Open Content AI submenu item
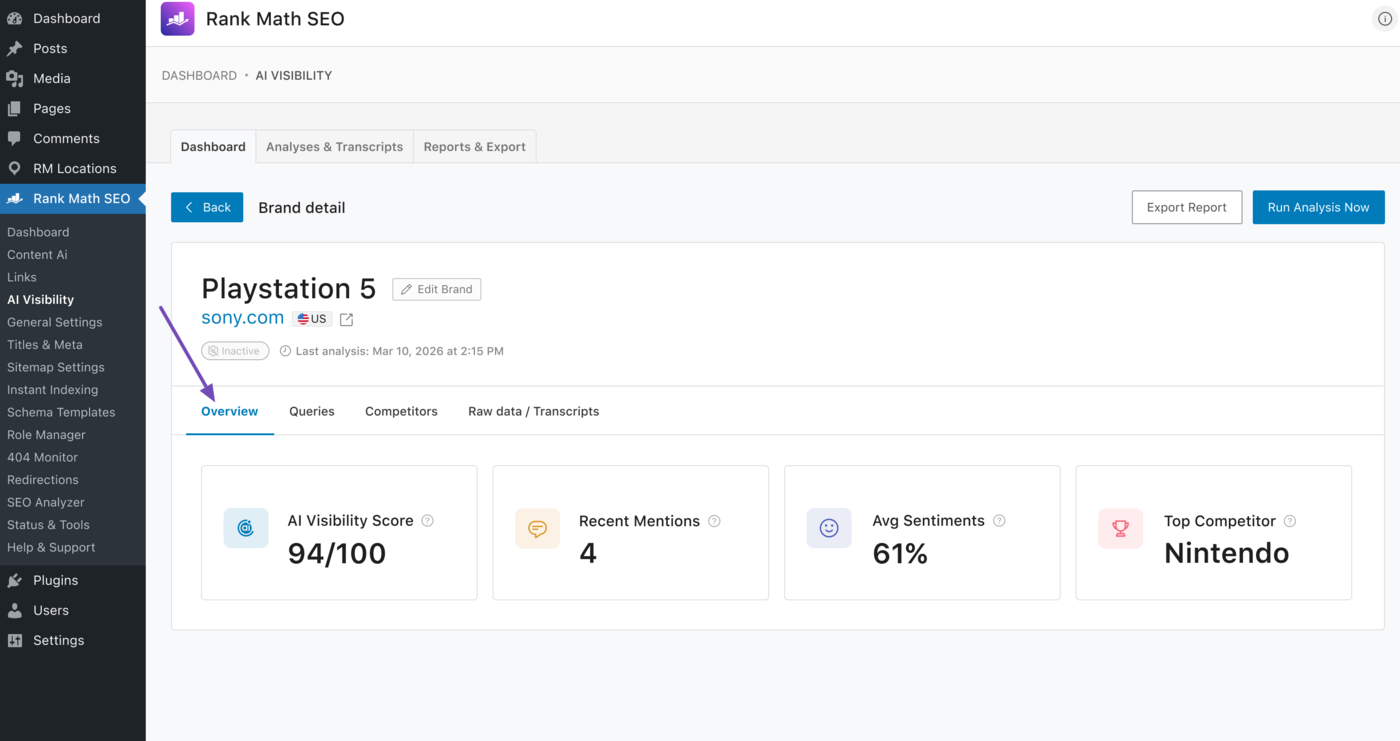Image resolution: width=1400 pixels, height=741 pixels. (37, 254)
